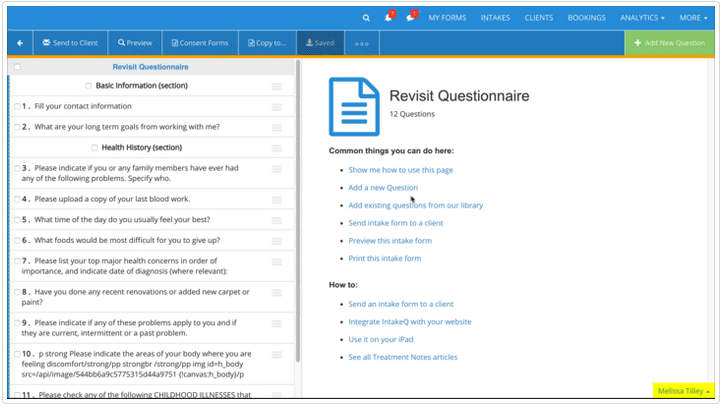Expand the MORE dropdown menu
This screenshot has width=724, height=408.
coord(693,18)
